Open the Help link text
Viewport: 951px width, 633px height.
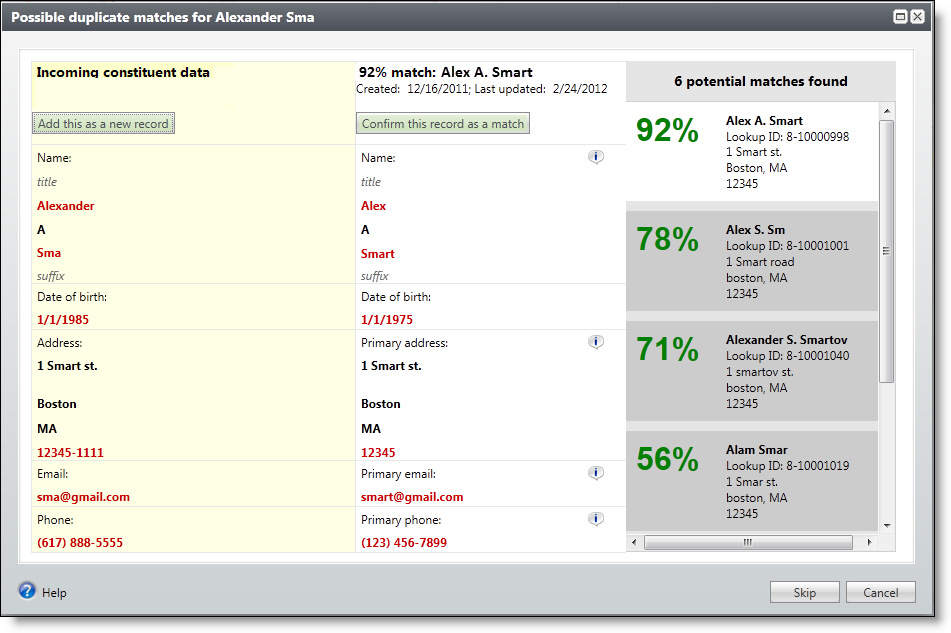[x=54, y=593]
